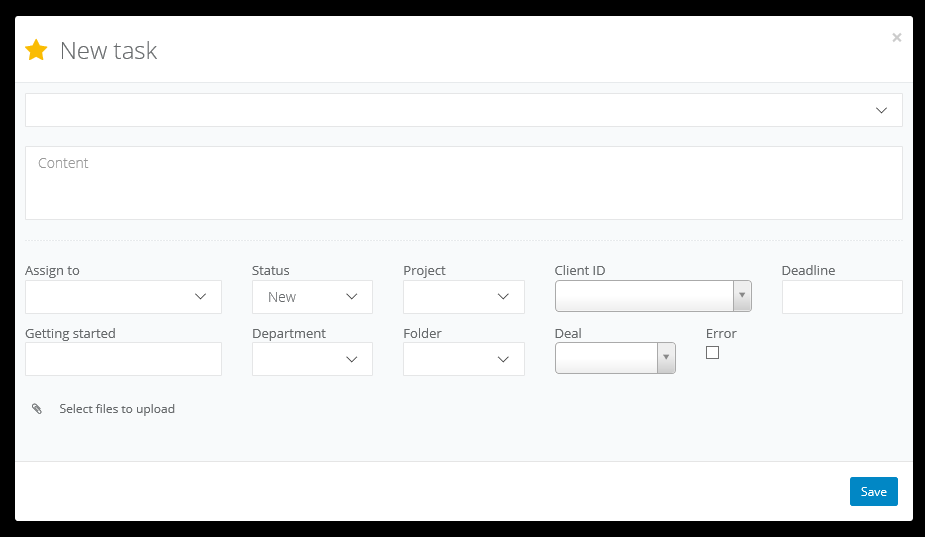Click the Getting started input field
This screenshot has width=925, height=537.
pyautogui.click(x=123, y=359)
